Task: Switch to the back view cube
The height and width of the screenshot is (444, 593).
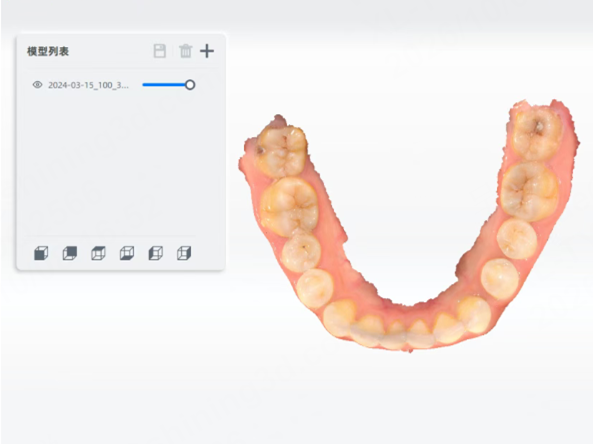Action: 70,253
